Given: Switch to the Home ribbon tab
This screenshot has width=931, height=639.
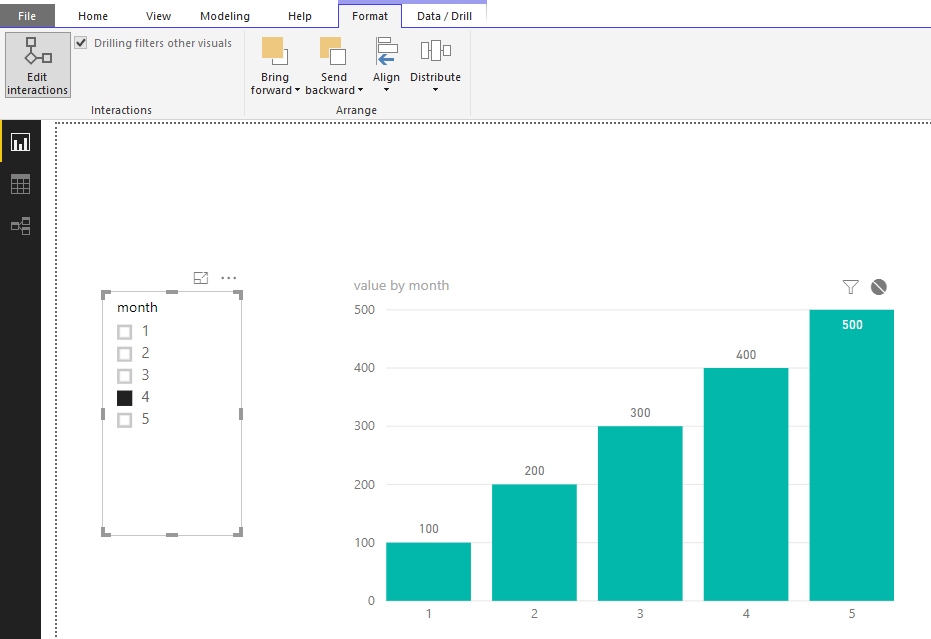Looking at the screenshot, I should coord(93,16).
